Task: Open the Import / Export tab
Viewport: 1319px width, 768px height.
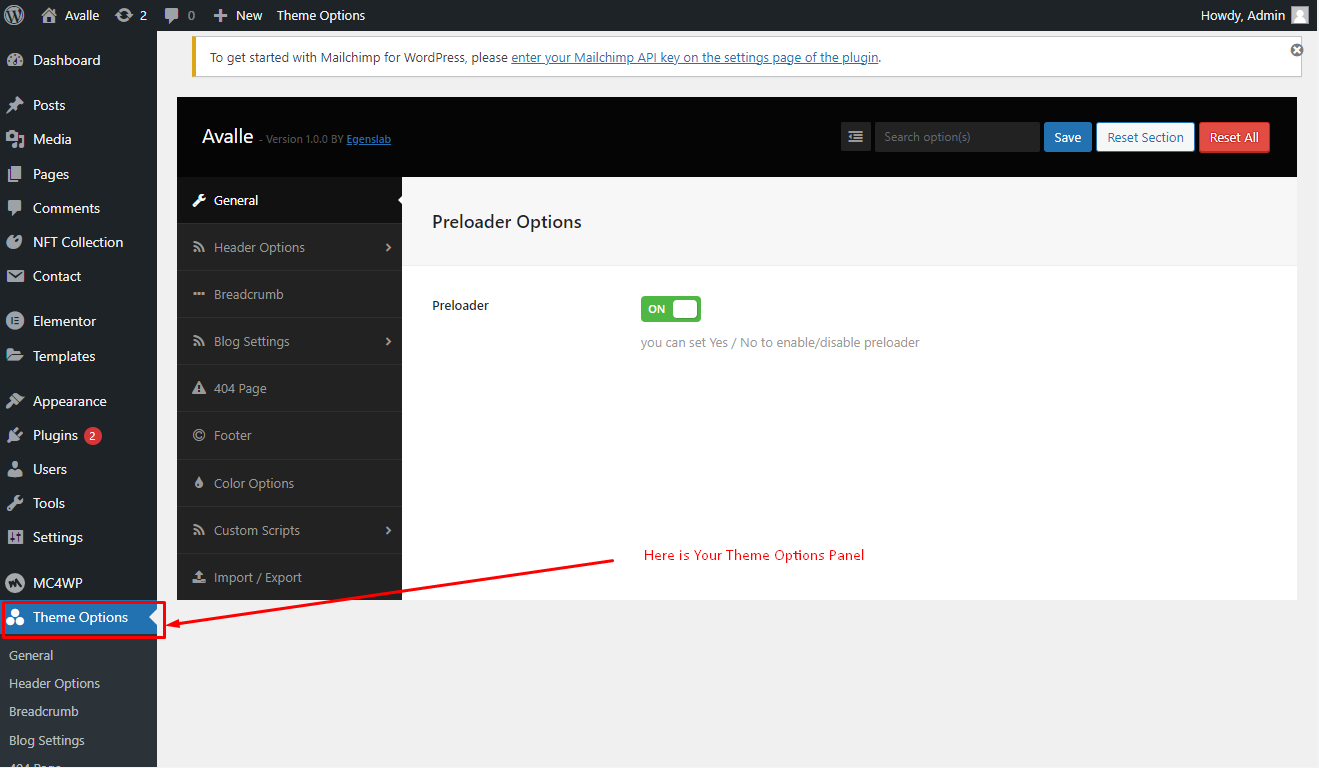Action: pyautogui.click(x=289, y=577)
